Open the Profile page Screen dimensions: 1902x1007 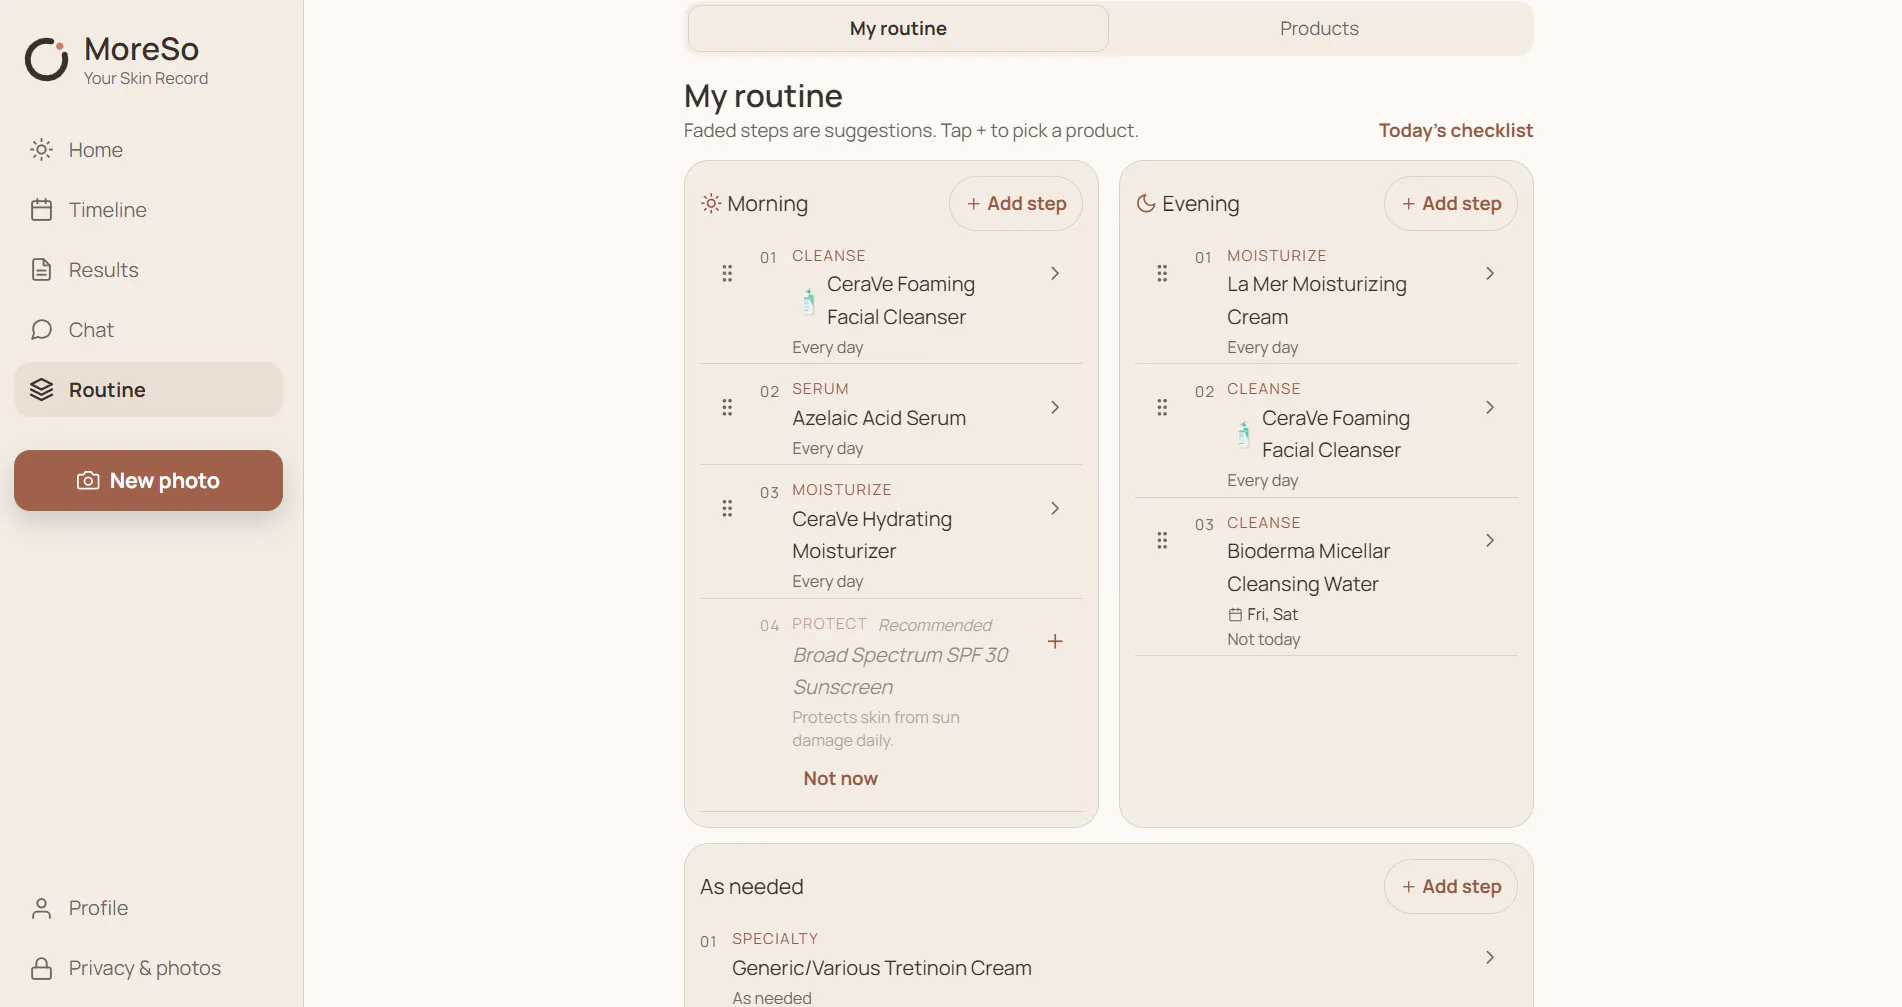tap(148, 908)
